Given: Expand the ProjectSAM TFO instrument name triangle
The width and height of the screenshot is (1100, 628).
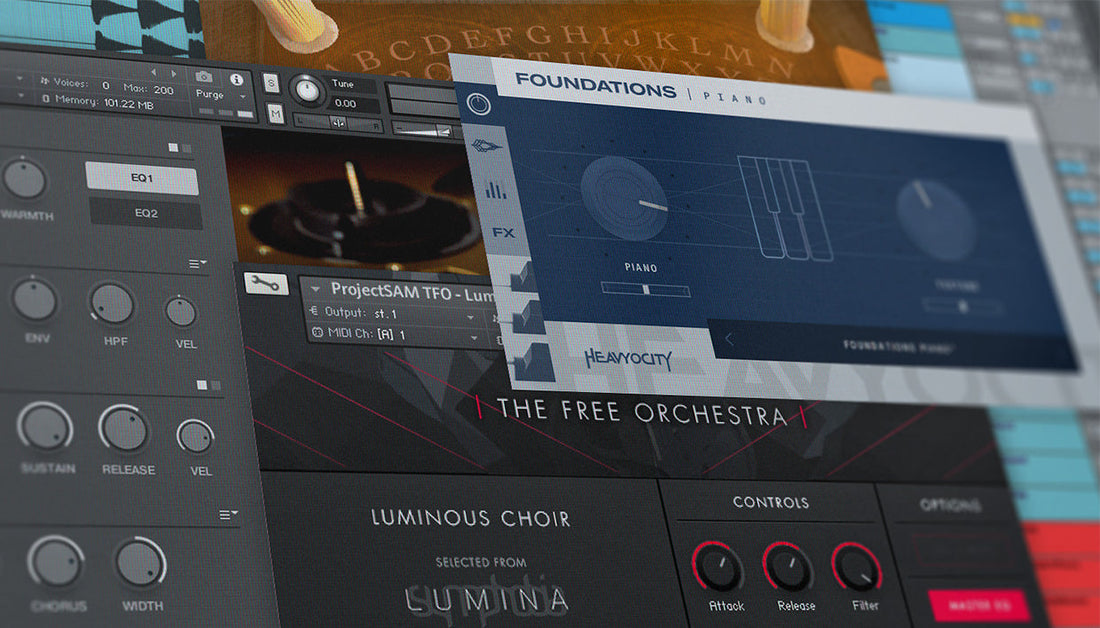Looking at the screenshot, I should click(x=316, y=288).
